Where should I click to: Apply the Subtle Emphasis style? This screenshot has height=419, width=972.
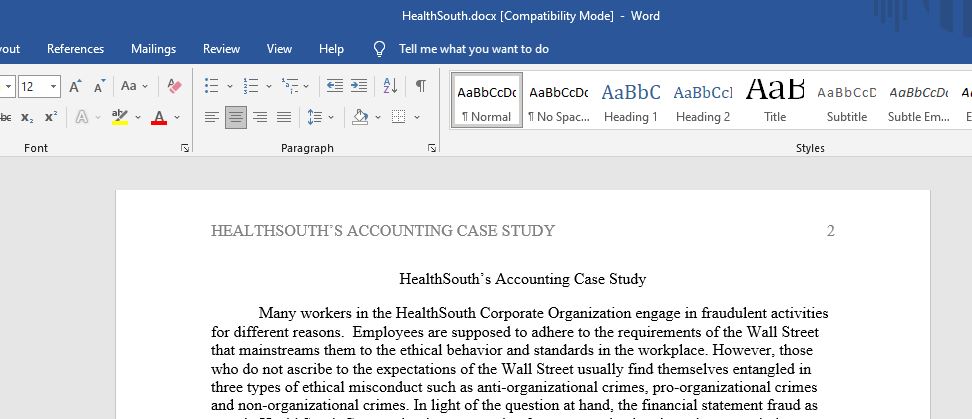tap(919, 99)
